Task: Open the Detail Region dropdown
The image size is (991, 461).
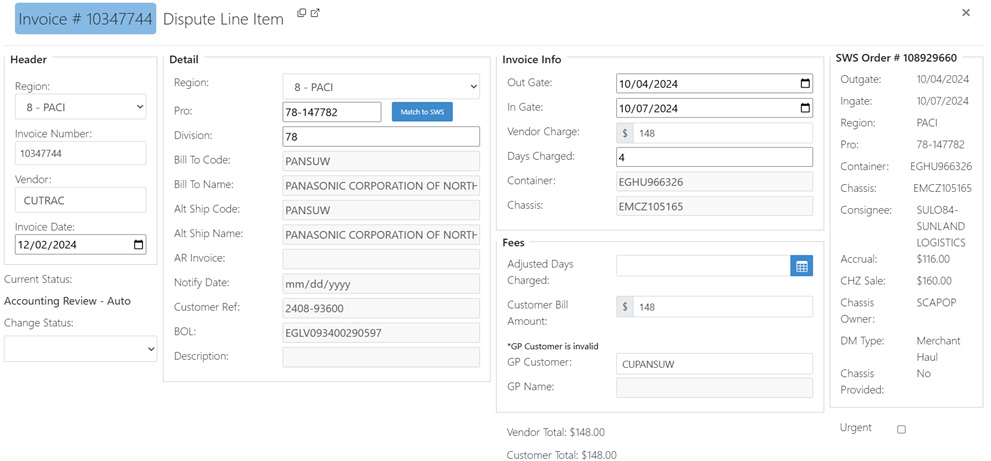Action: click(381, 87)
